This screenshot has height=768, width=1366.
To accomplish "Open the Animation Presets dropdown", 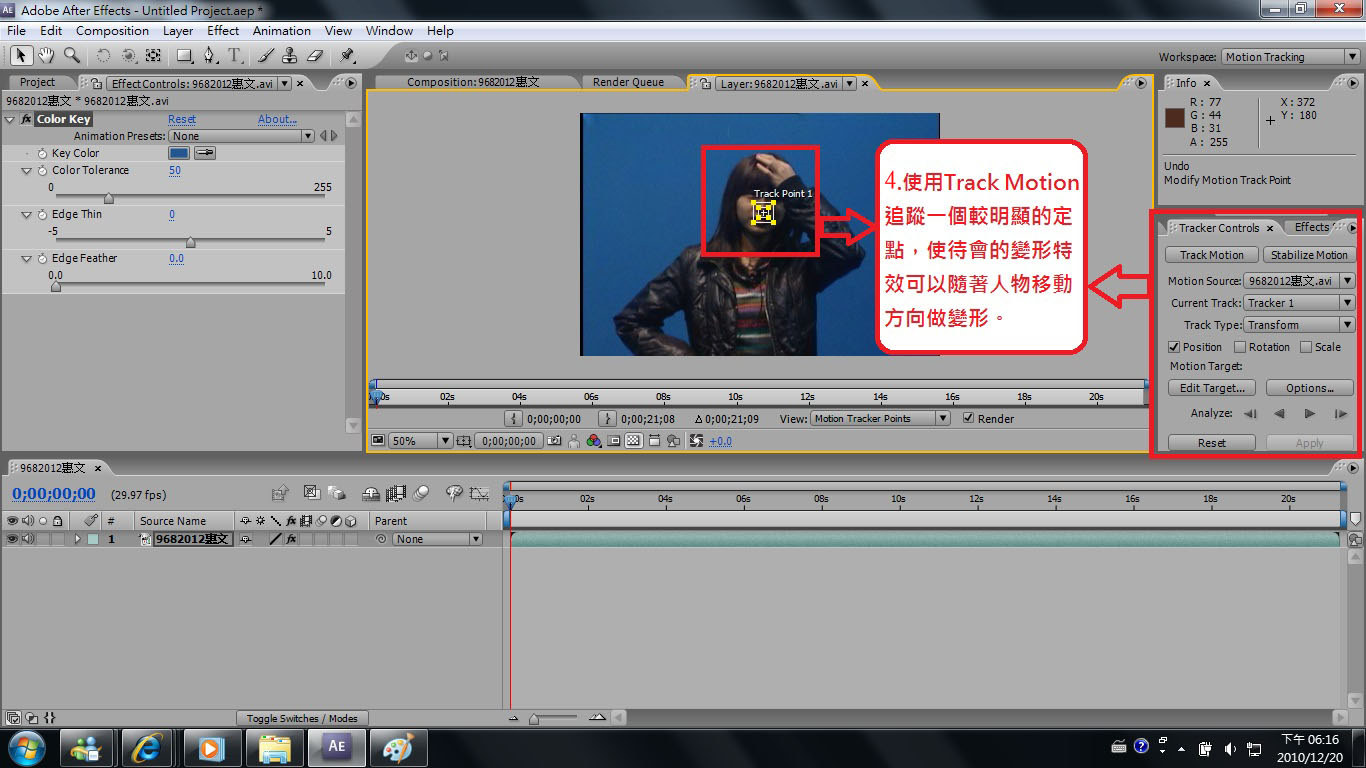I will 241,136.
